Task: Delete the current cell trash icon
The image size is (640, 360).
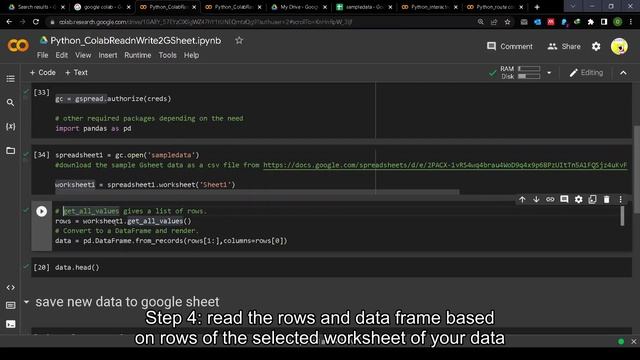Action: click(x=607, y=199)
